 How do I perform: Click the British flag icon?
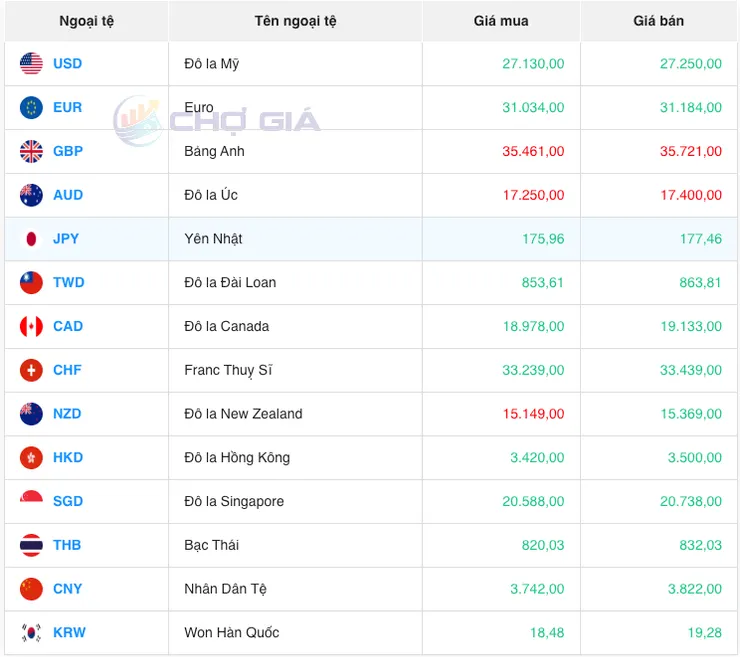pyautogui.click(x=31, y=152)
